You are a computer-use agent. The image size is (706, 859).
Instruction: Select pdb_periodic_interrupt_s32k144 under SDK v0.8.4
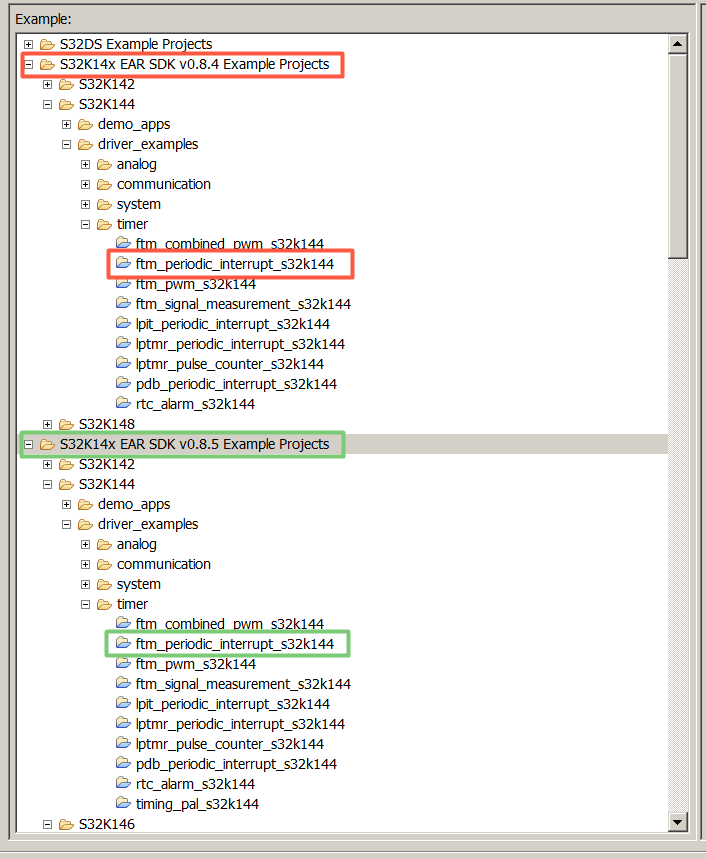click(236, 384)
